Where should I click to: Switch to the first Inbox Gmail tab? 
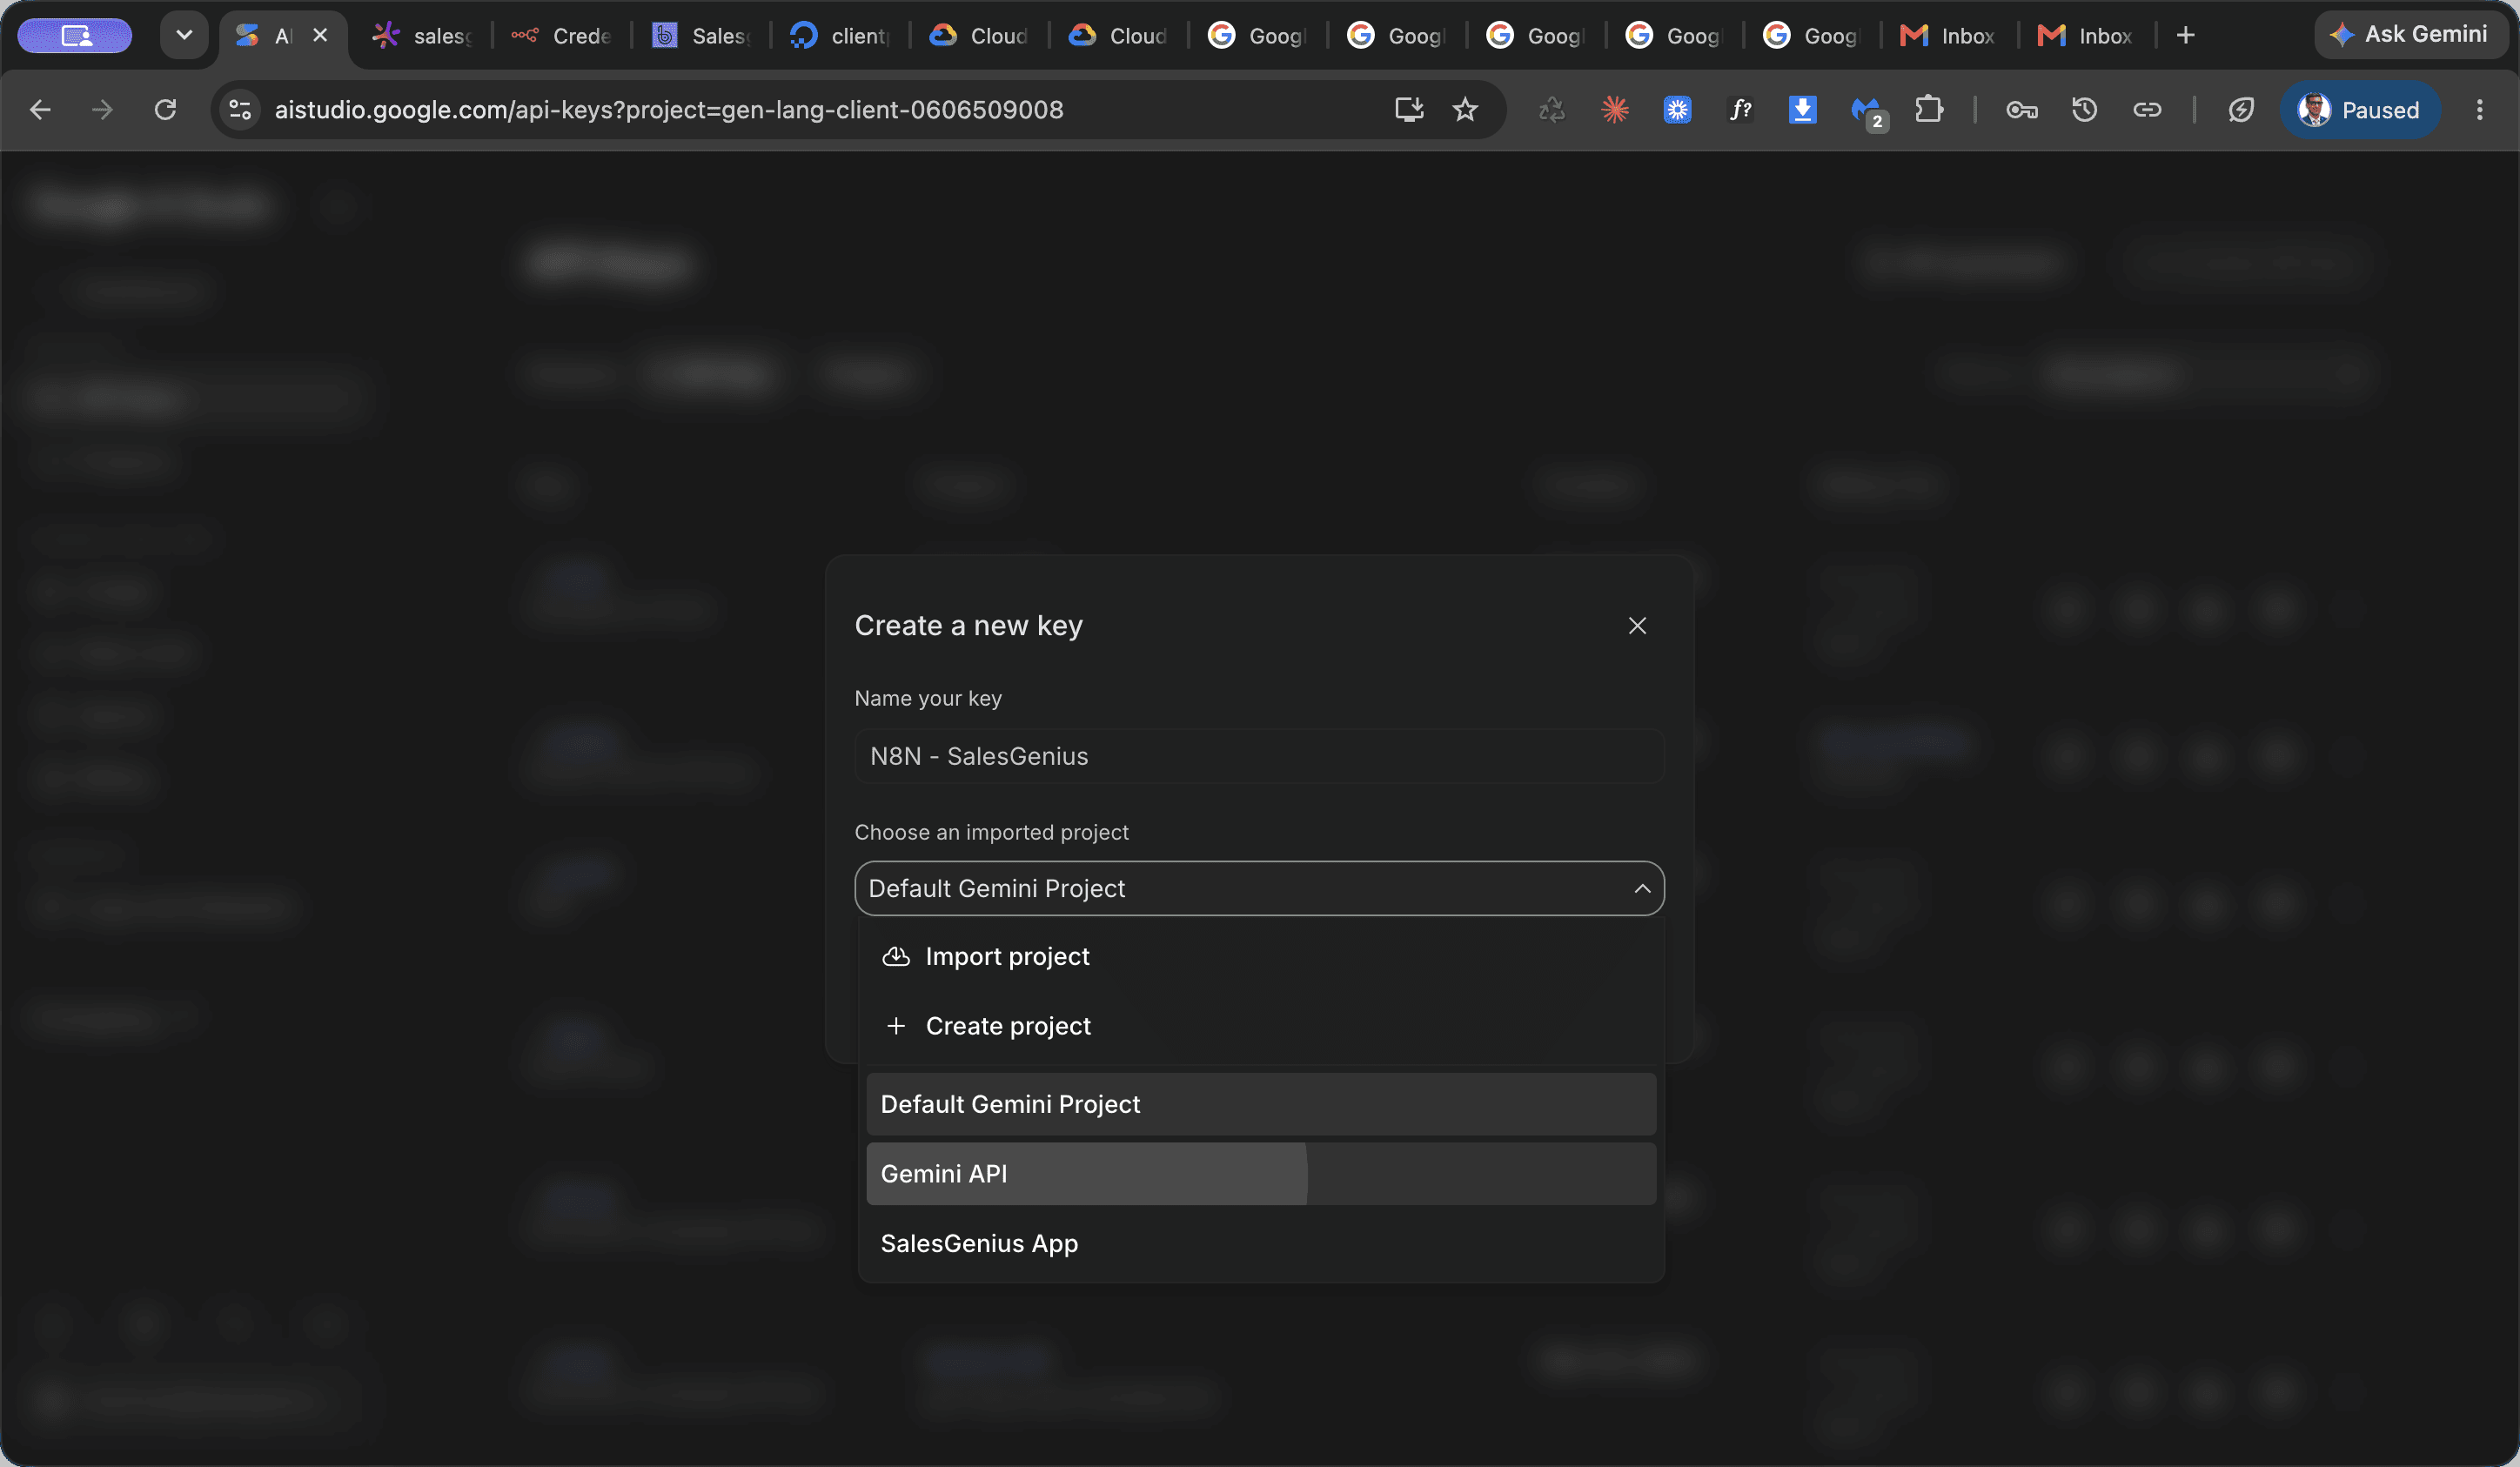coord(1948,36)
